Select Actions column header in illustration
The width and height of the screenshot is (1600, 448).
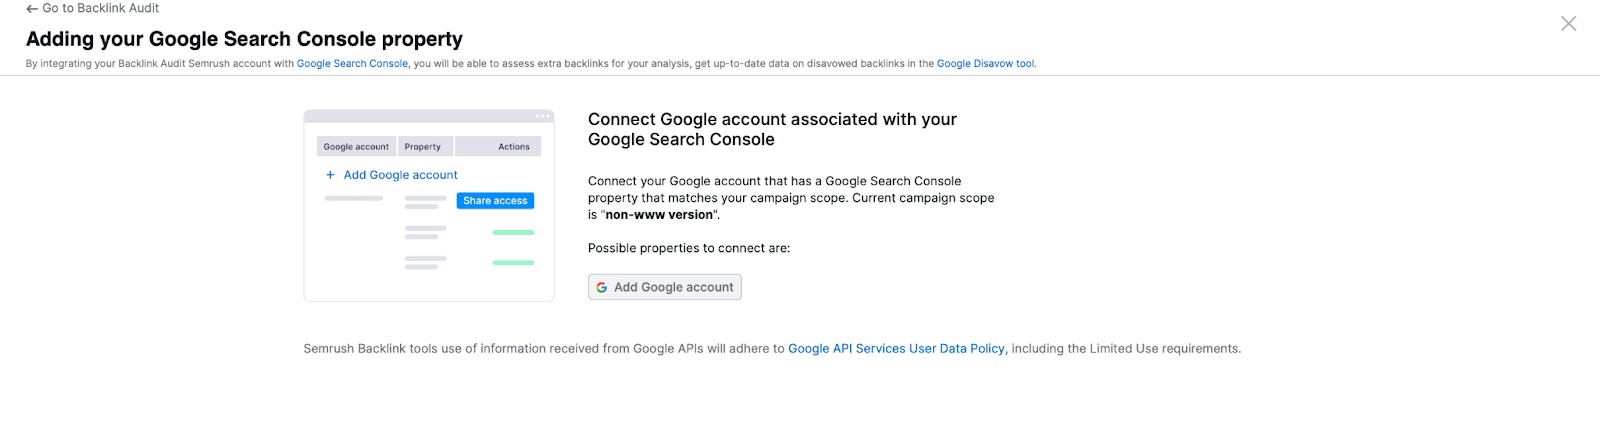tap(514, 147)
